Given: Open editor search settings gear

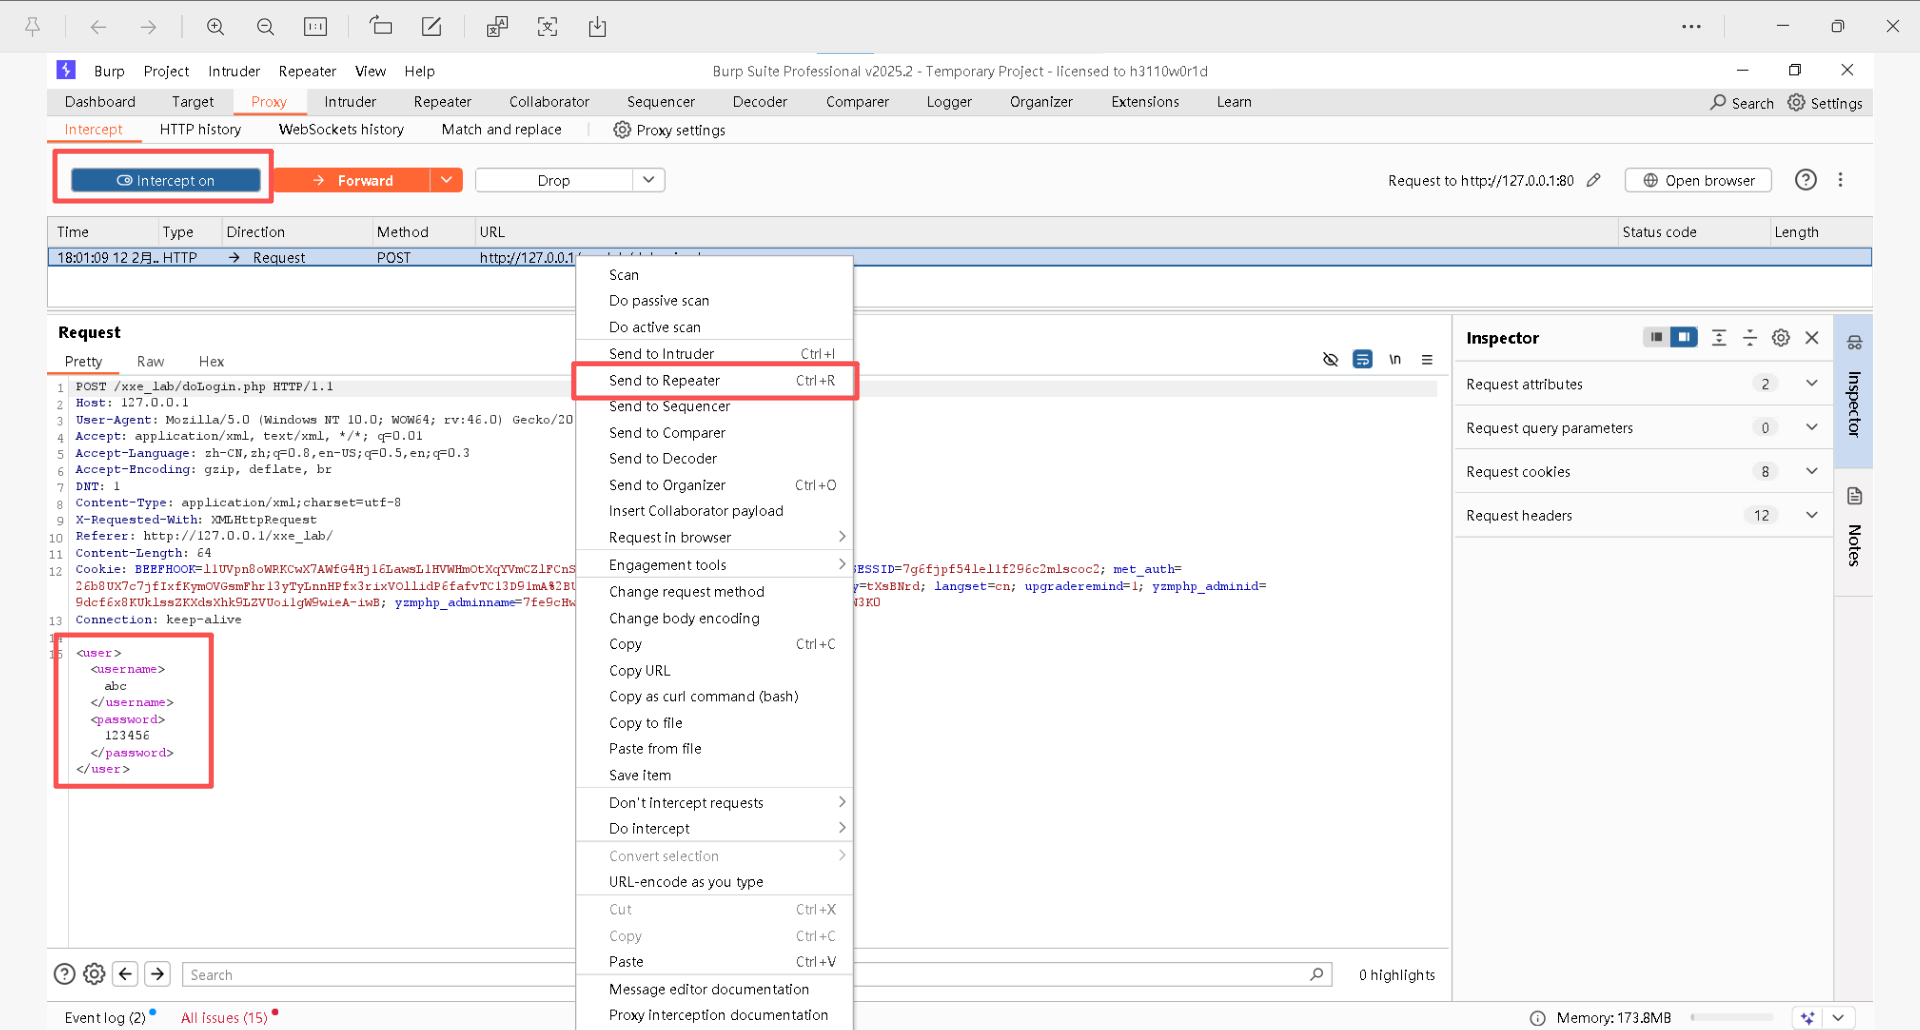Looking at the screenshot, I should [x=94, y=974].
